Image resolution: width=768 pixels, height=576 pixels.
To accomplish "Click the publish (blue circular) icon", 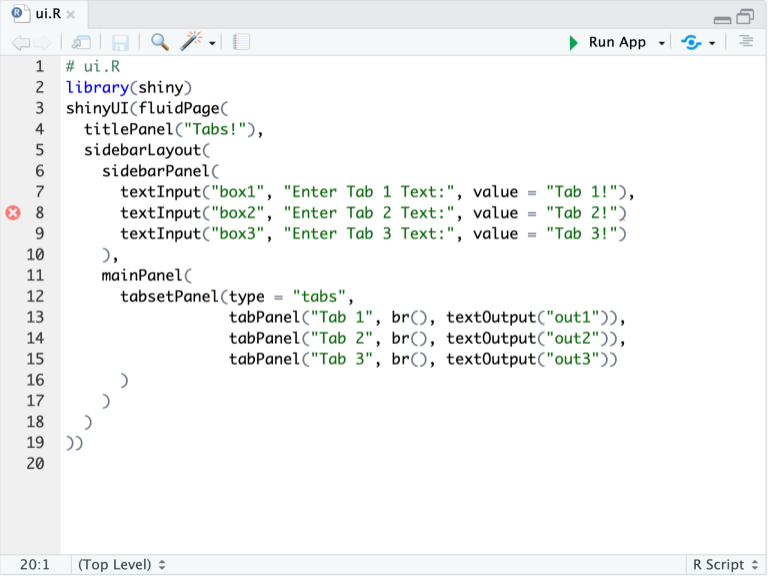I will point(691,42).
